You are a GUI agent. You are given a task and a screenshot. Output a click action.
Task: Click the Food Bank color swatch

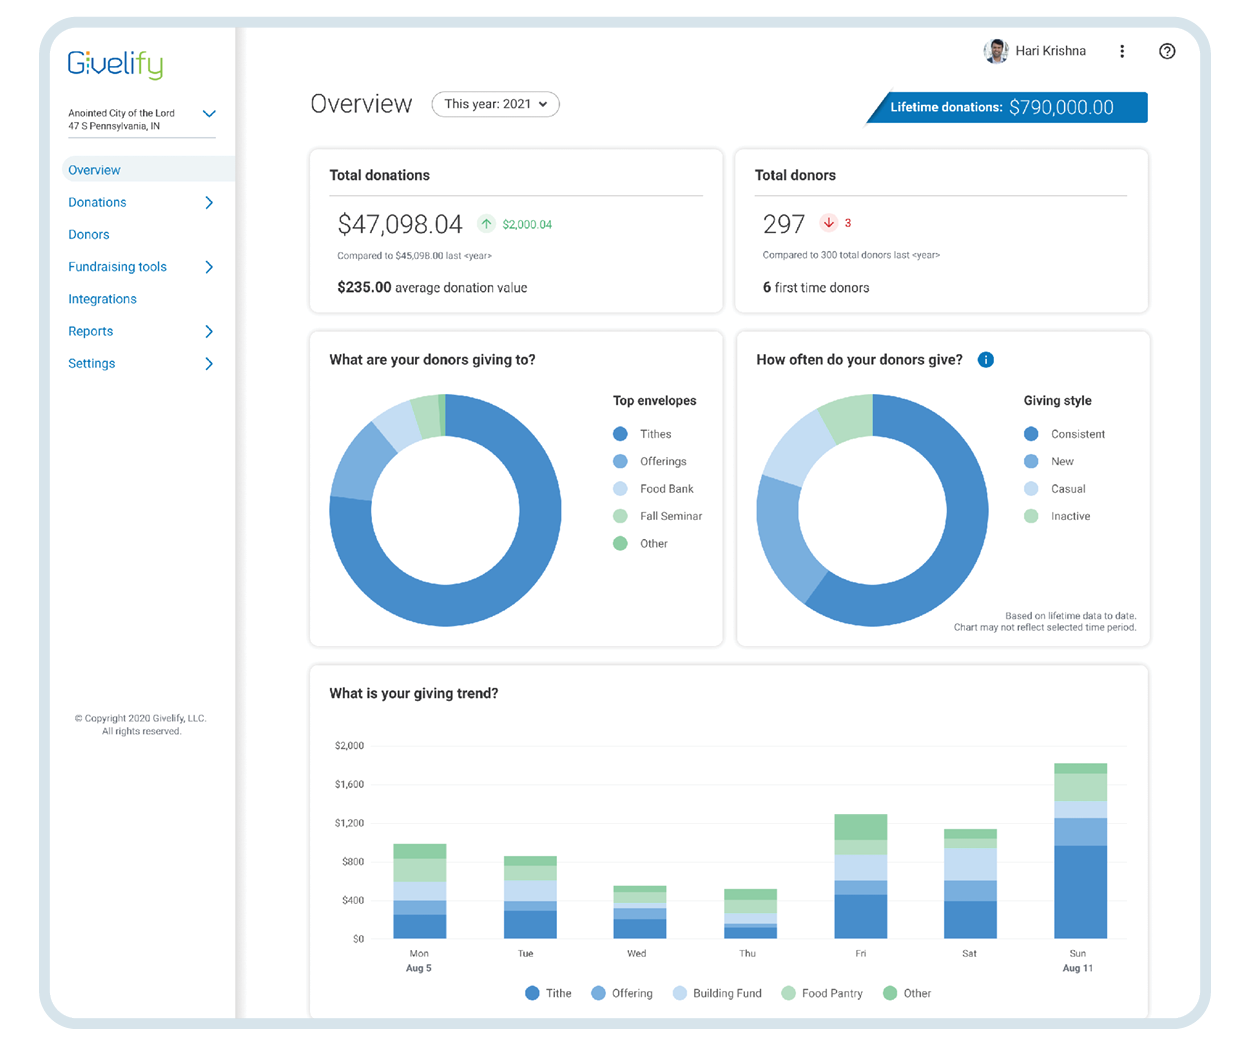click(x=620, y=489)
